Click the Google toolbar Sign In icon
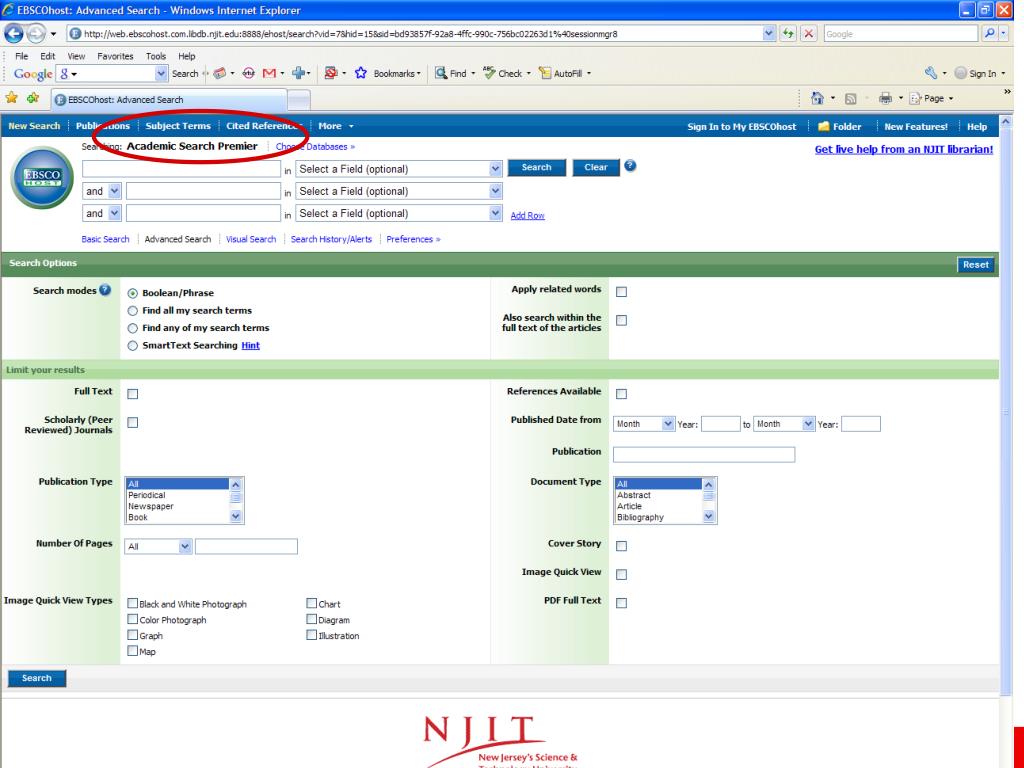The height and width of the screenshot is (768, 1024). [960, 73]
